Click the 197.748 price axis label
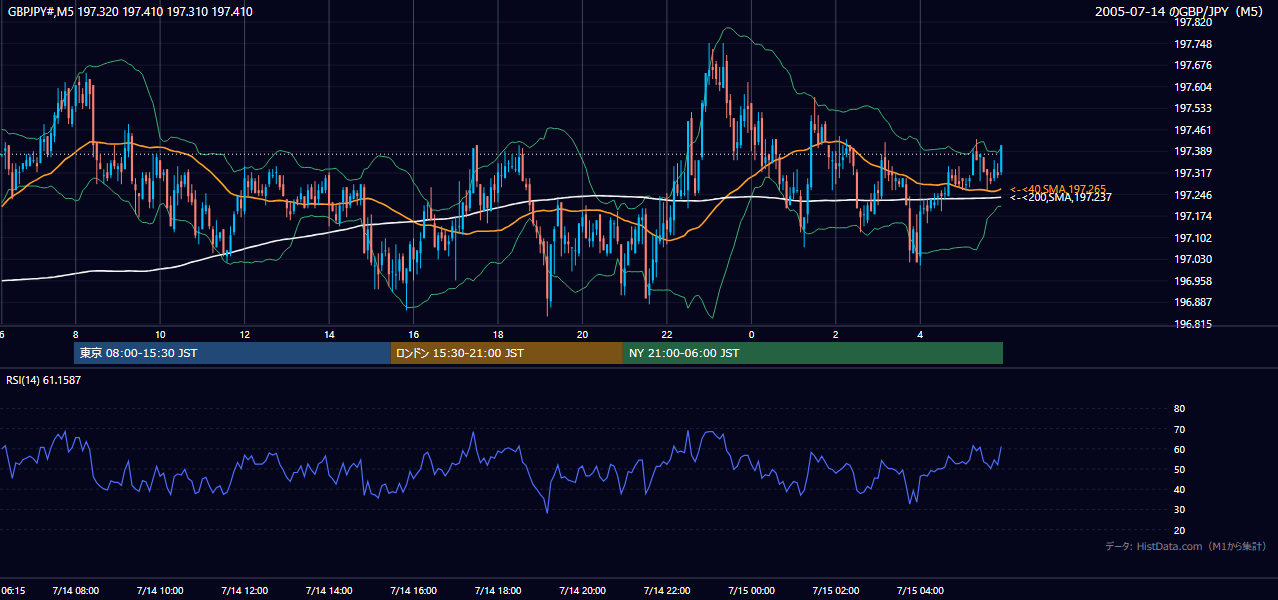This screenshot has width=1278, height=600. (1192, 44)
